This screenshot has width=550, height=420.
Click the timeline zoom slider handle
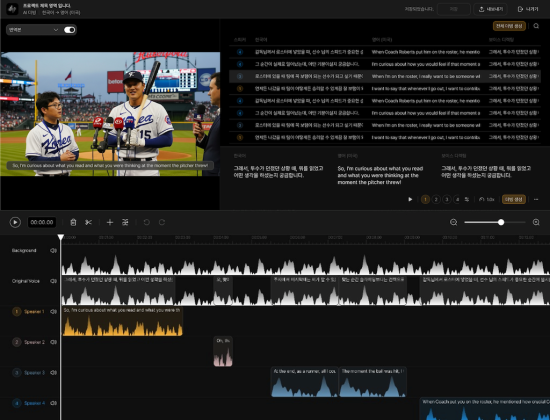[501, 222]
